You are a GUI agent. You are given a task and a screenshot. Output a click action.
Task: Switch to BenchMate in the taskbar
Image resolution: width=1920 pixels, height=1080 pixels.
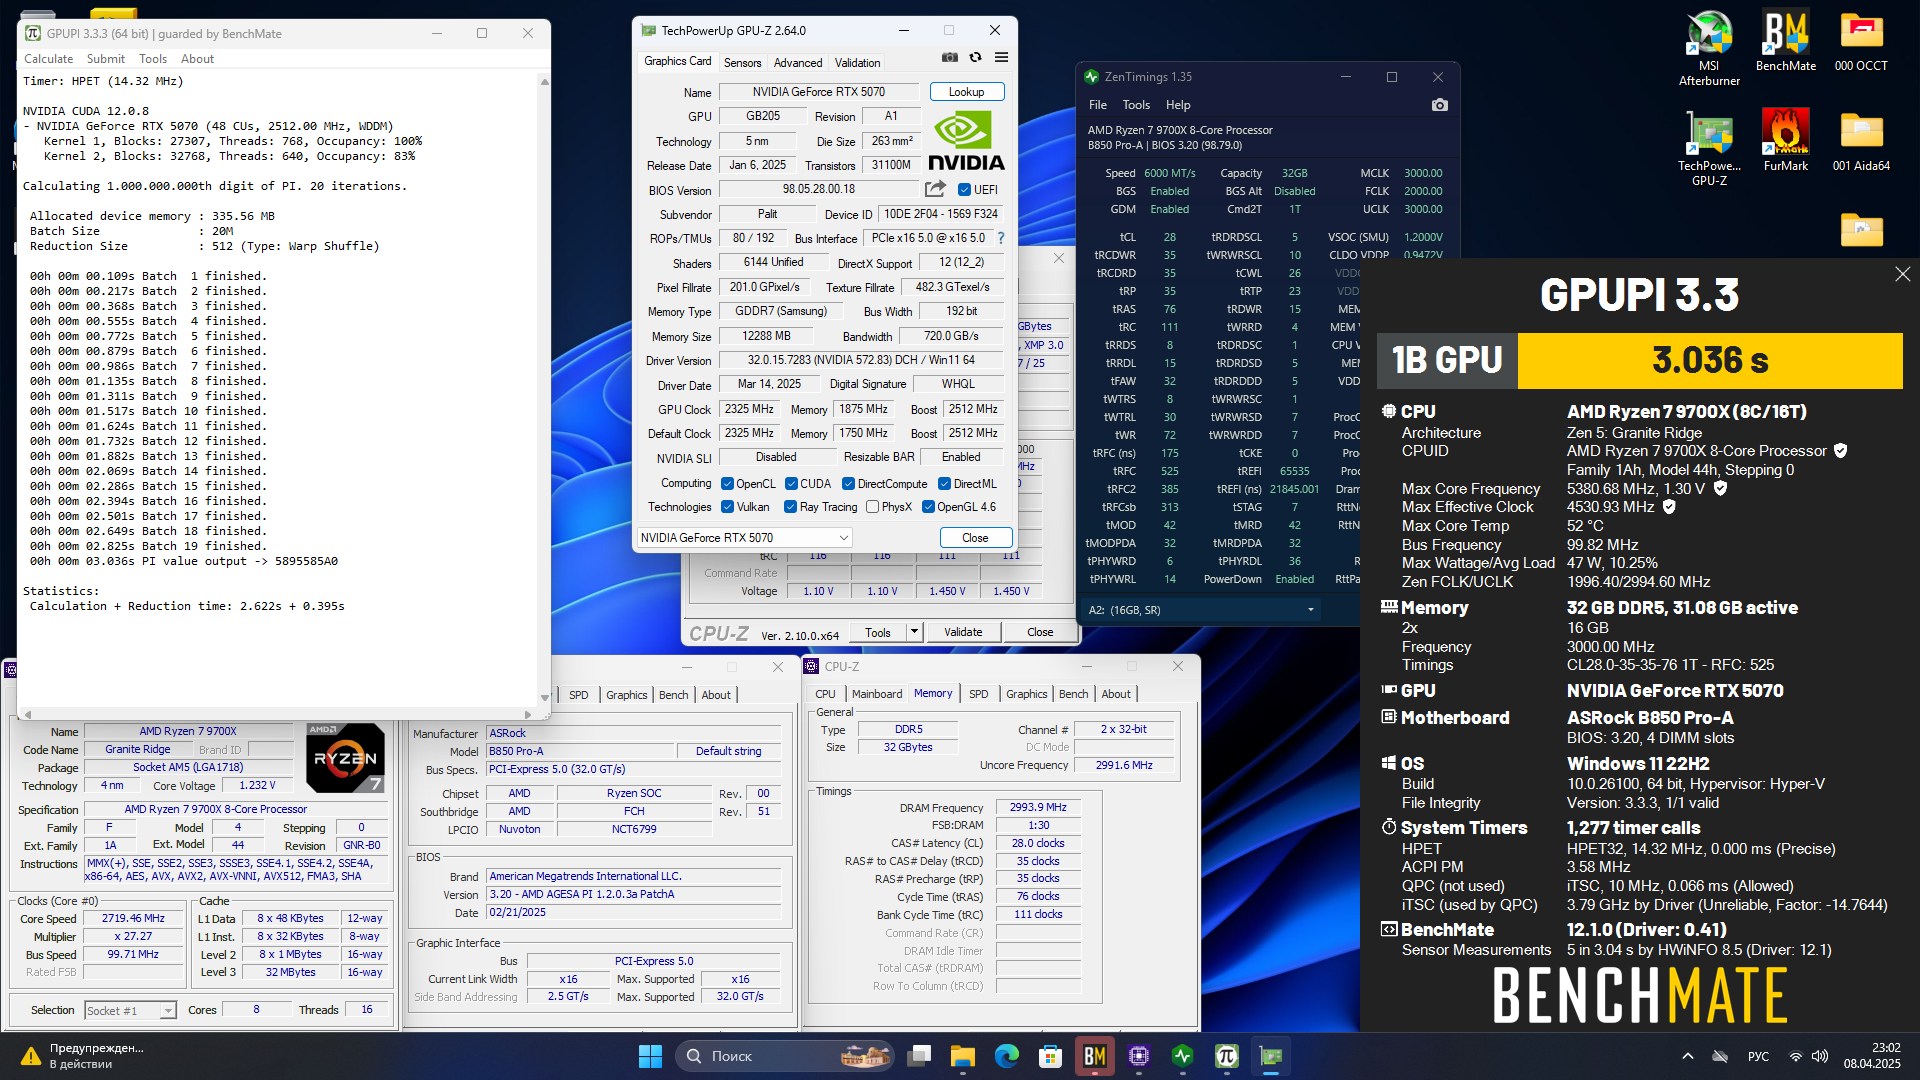click(x=1095, y=1056)
